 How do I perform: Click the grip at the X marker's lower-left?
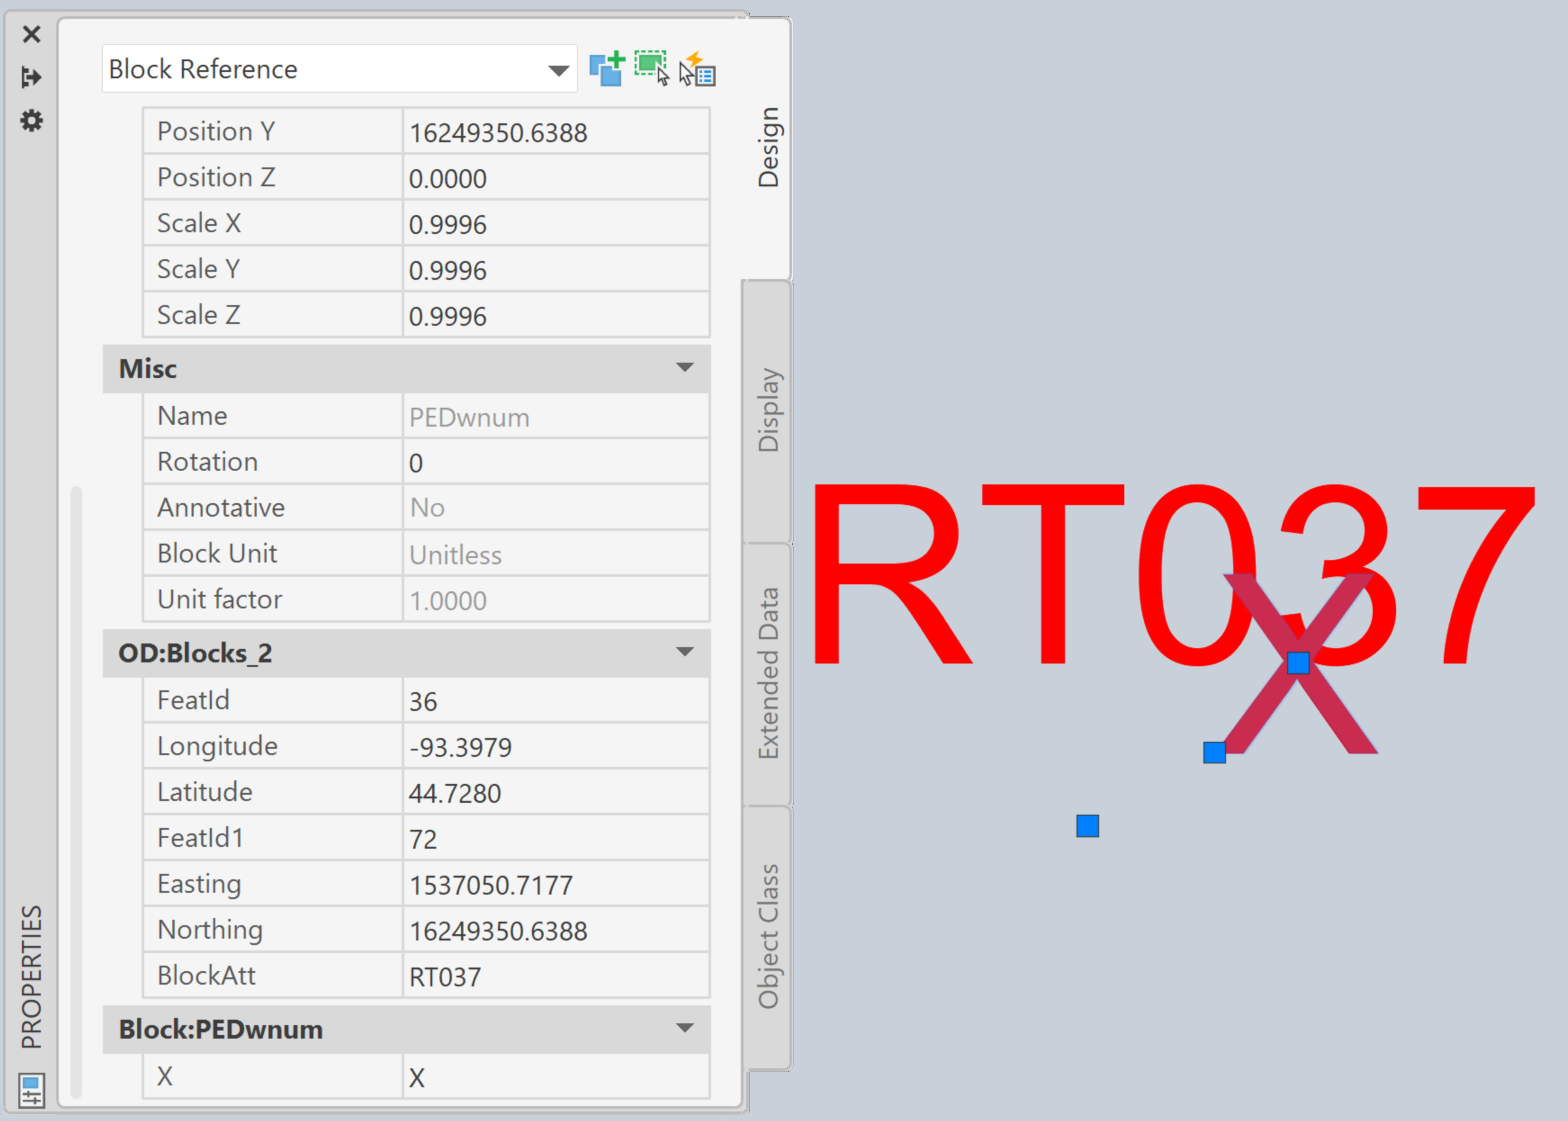1214,752
